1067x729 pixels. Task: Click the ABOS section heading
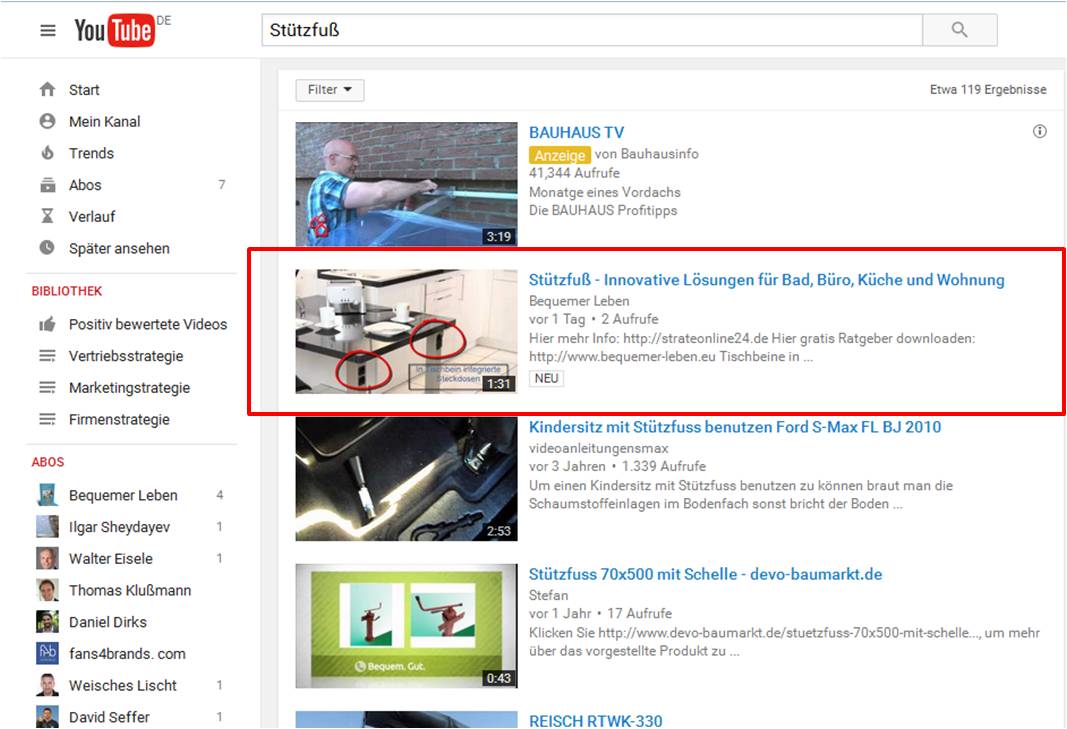point(48,461)
